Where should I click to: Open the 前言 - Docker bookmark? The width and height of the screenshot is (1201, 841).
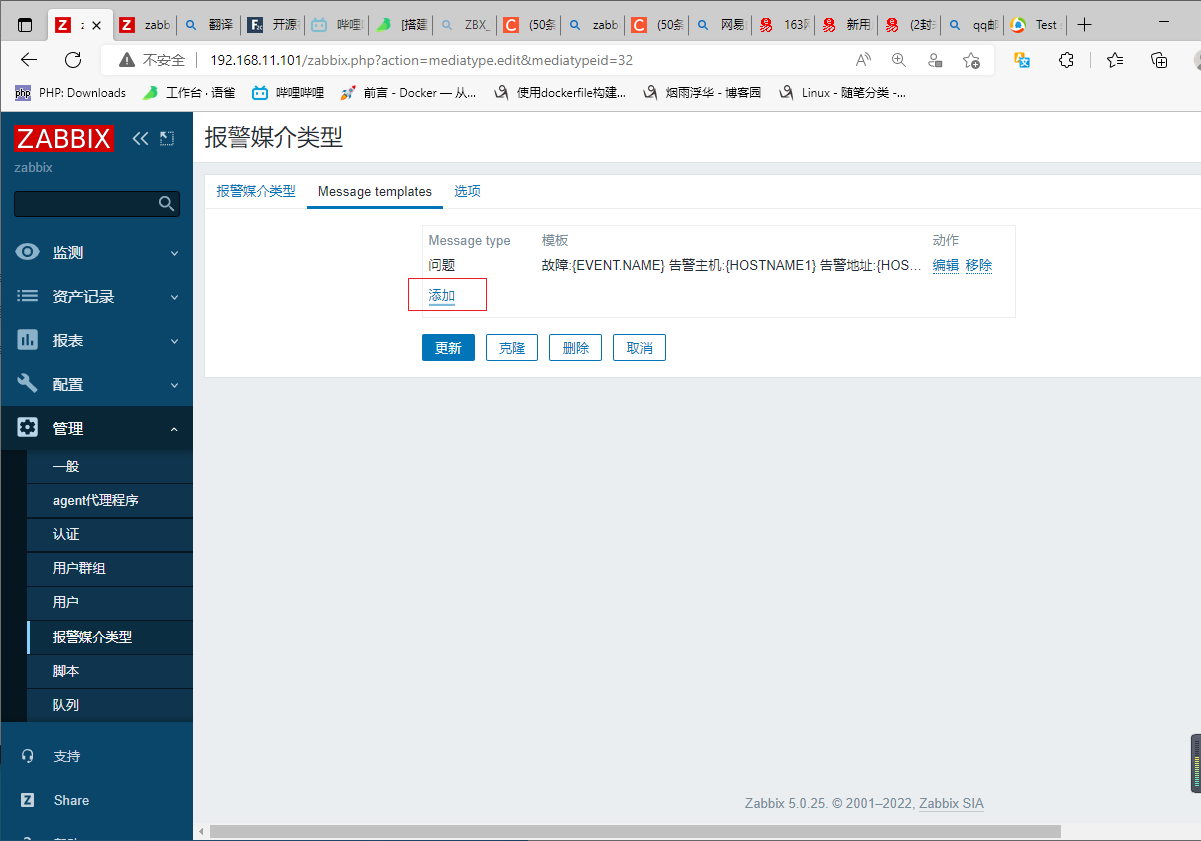tap(408, 92)
